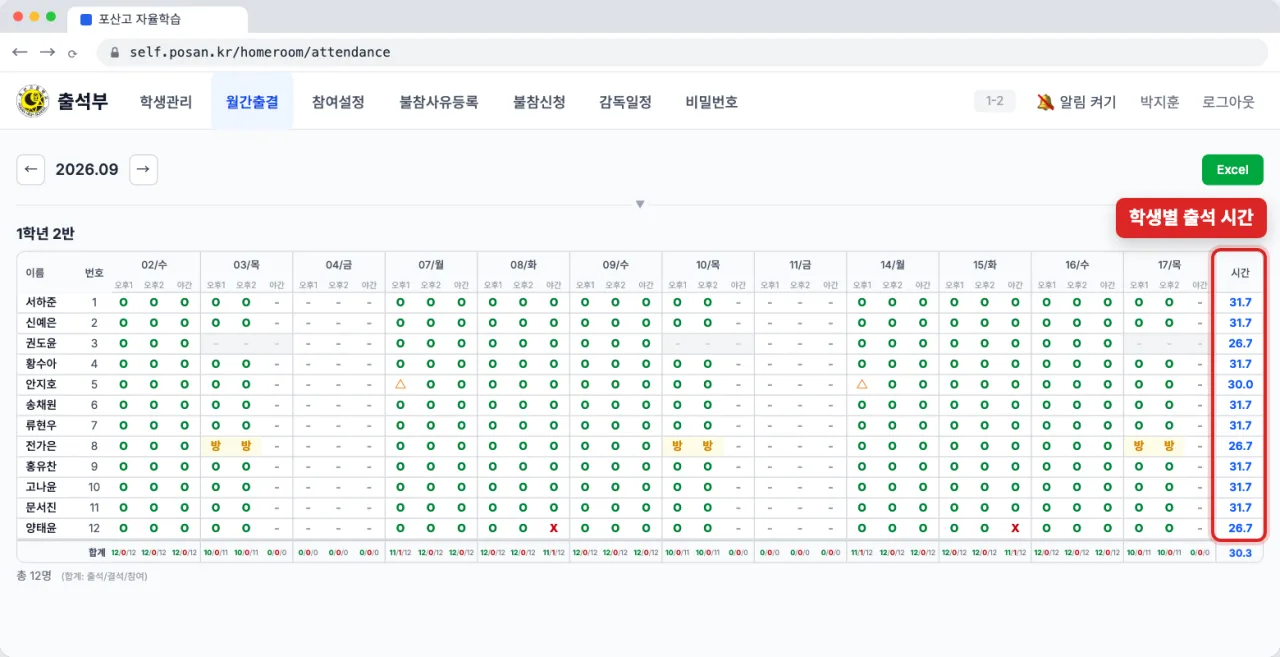1280x657 pixels.
Task: Open the 감독일정 menu
Action: click(x=626, y=101)
